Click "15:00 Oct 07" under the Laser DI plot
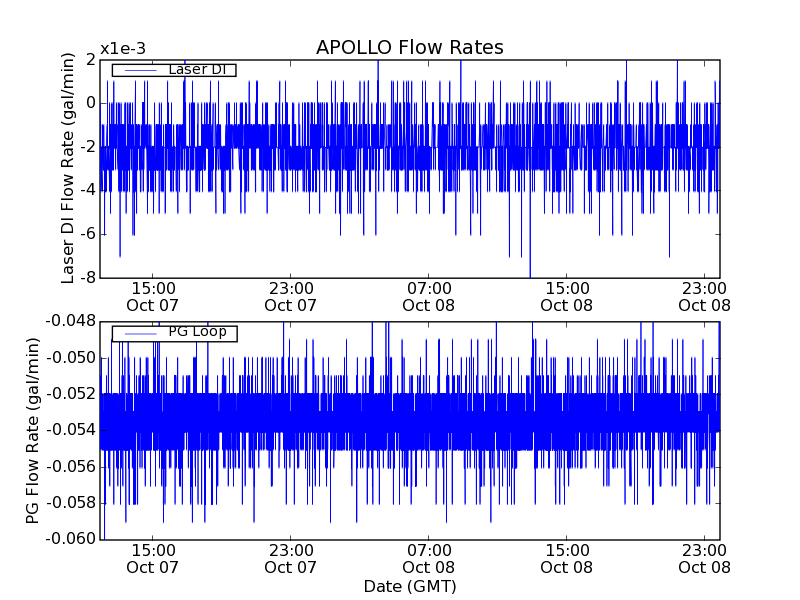800x600 pixels. pyautogui.click(x=153, y=297)
